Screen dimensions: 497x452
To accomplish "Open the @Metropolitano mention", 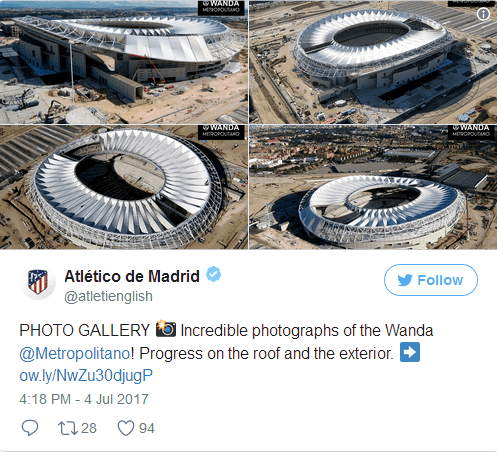I will tap(75, 353).
